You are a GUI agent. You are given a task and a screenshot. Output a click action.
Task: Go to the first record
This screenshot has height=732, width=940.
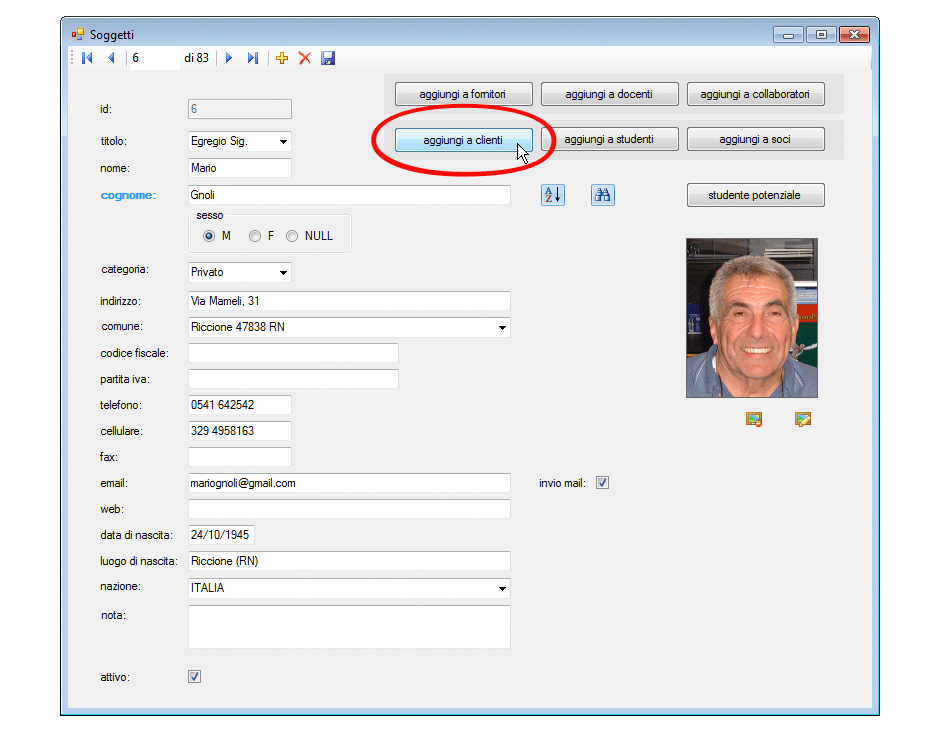(x=88, y=58)
